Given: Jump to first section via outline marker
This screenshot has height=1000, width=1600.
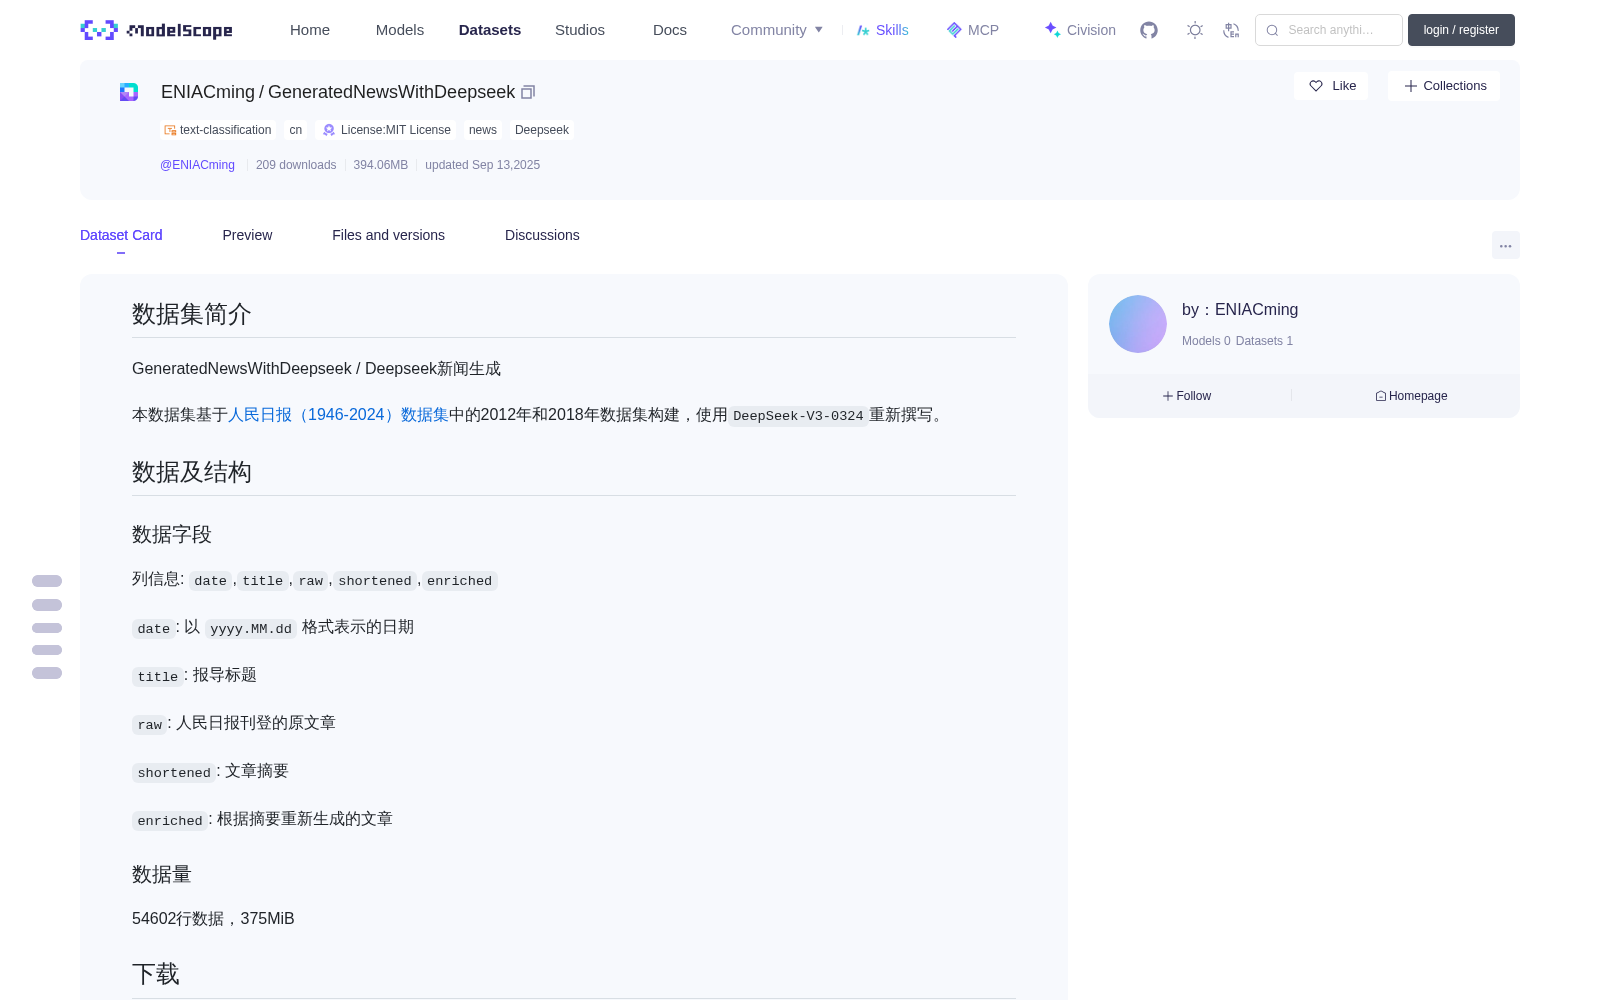Looking at the screenshot, I should coord(47,581).
